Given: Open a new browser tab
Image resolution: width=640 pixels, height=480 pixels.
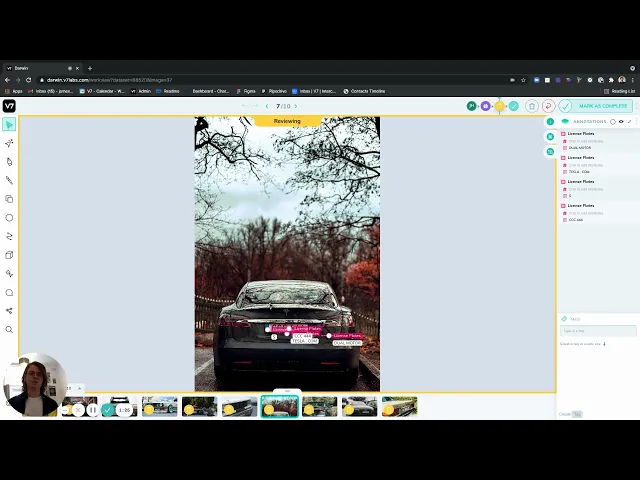Looking at the screenshot, I should point(90,68).
